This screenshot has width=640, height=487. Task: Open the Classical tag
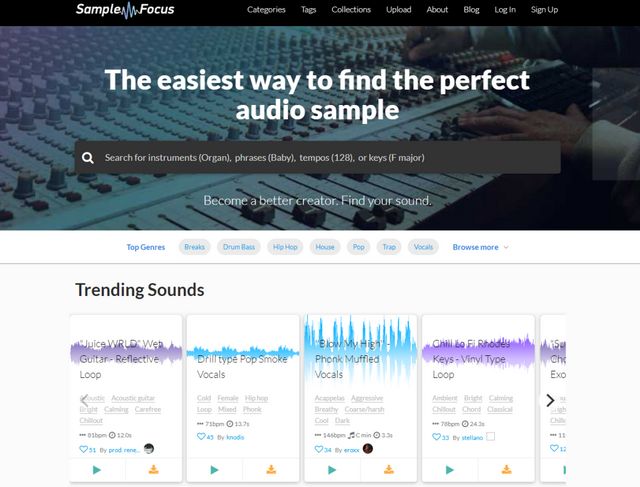(500, 409)
